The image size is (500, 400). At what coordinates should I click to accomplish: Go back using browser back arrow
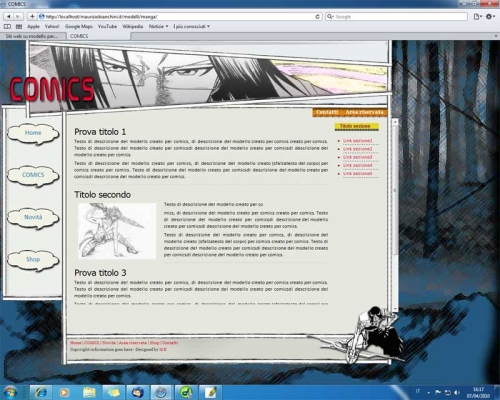tap(9, 16)
